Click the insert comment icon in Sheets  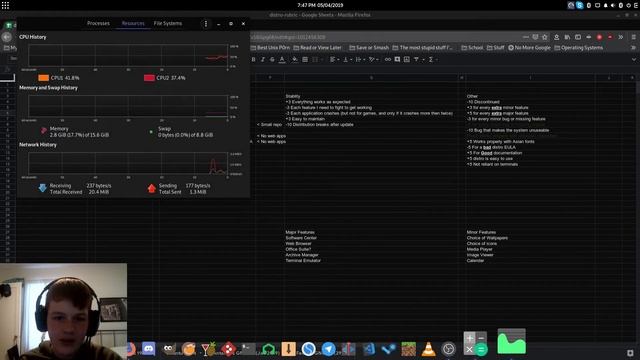tap(397, 60)
